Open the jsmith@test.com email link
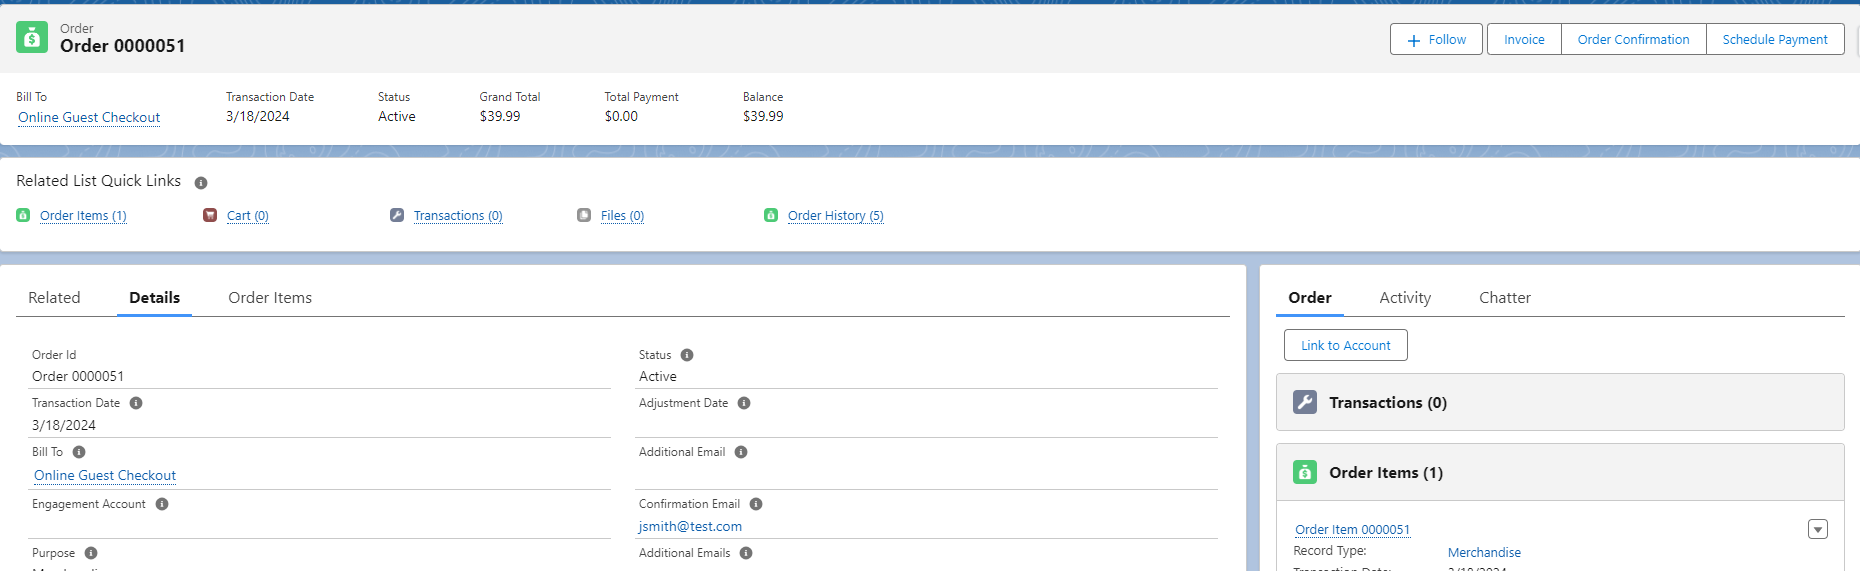 690,527
